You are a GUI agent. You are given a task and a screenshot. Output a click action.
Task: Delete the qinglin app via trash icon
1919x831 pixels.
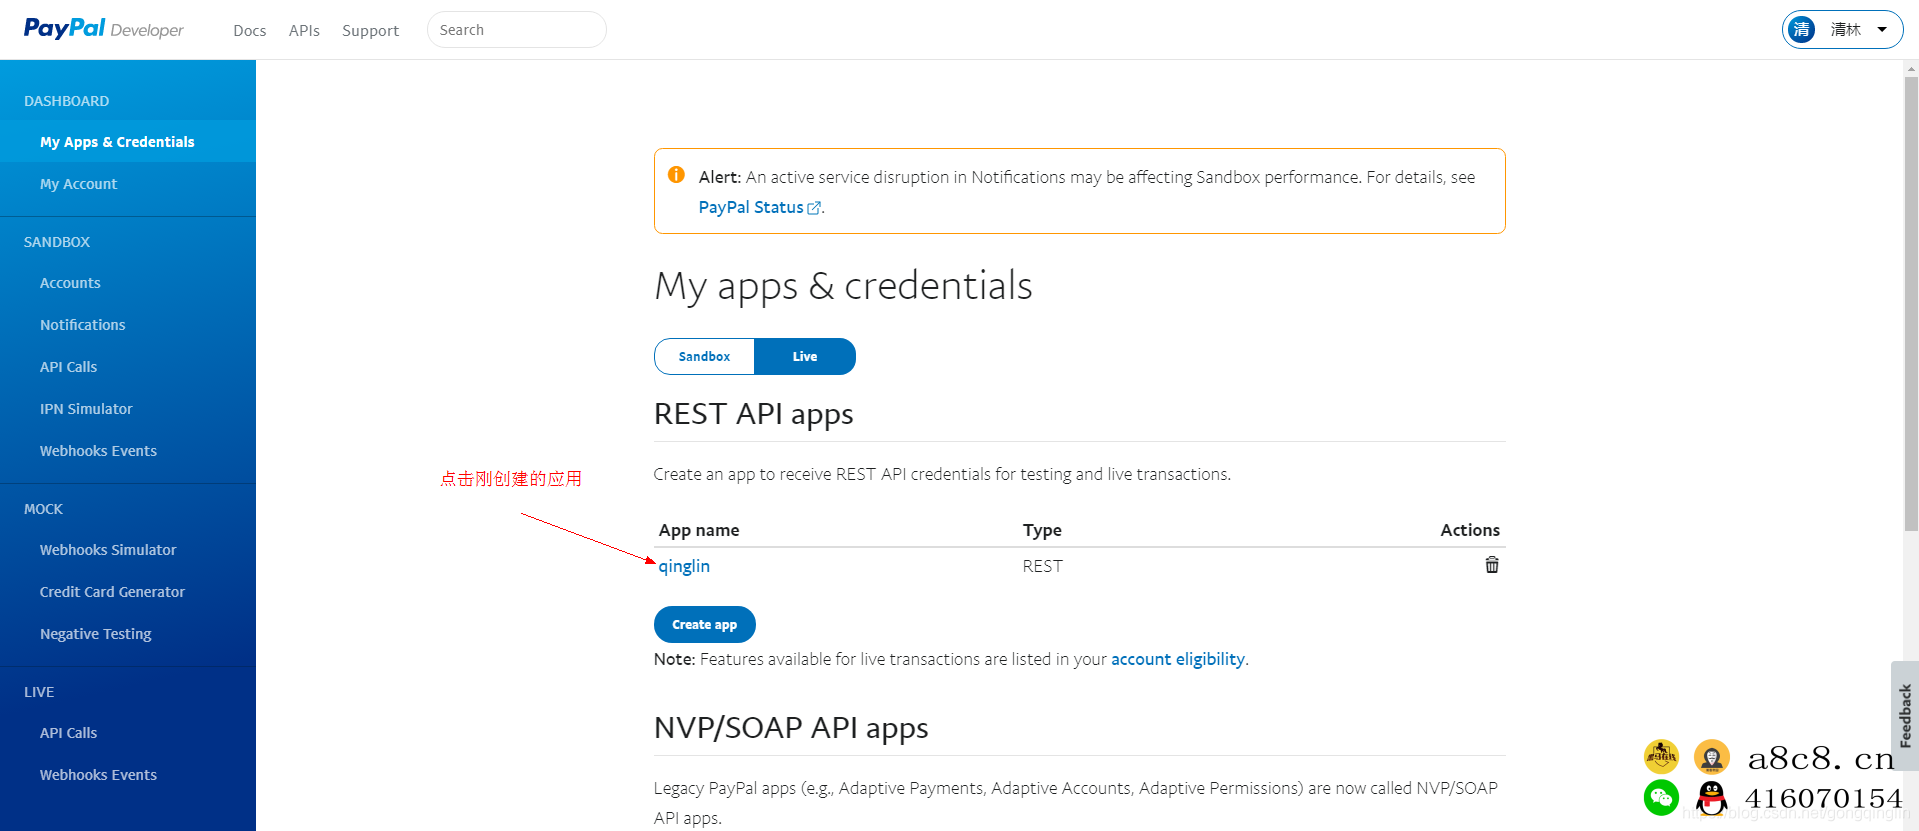tap(1492, 565)
